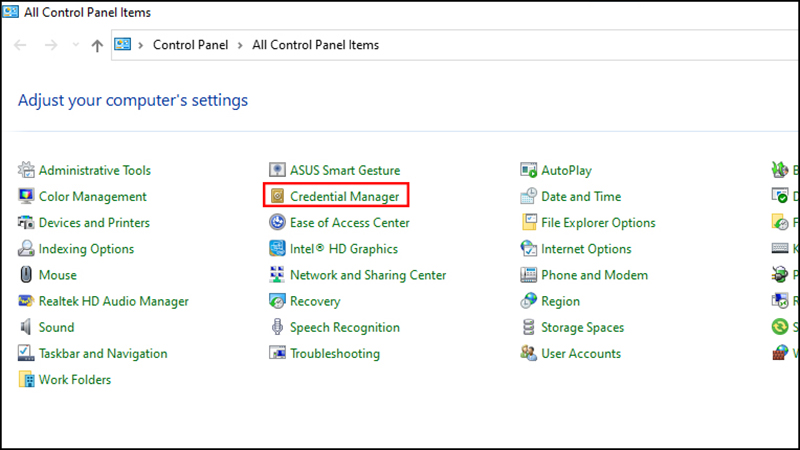Viewport: 800px width, 450px height.
Task: Click the Taskbar and Navigation icon
Action: coord(26,353)
